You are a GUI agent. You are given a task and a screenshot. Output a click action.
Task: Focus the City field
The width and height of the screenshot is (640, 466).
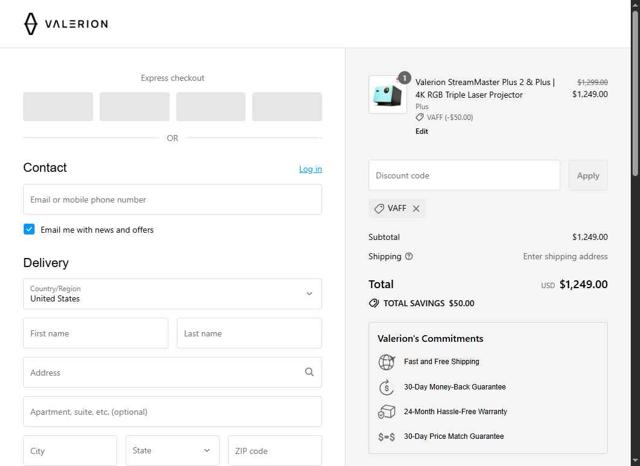(70, 450)
